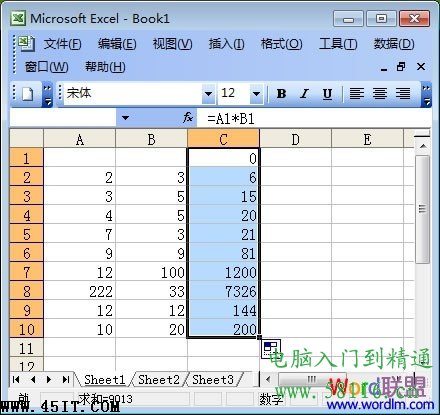440x415 pixels.
Task: Select column D header
Action: pyautogui.click(x=295, y=139)
